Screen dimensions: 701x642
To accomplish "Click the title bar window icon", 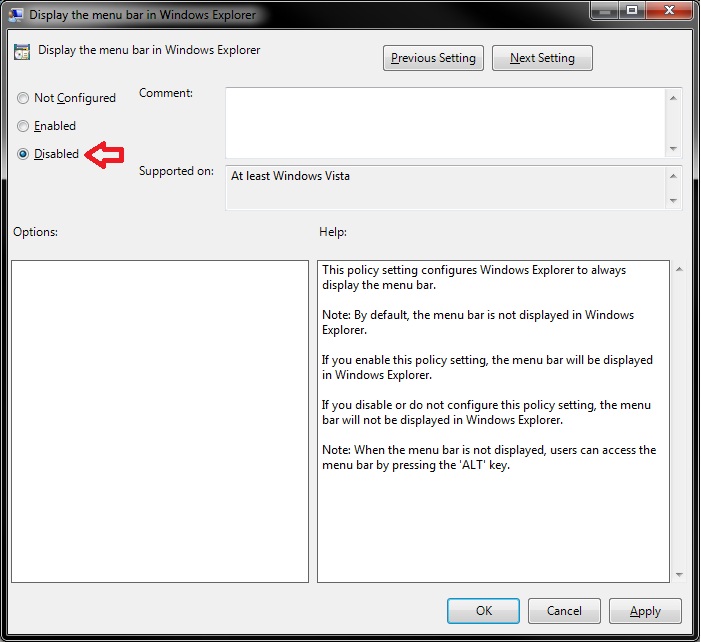I will click(x=16, y=15).
